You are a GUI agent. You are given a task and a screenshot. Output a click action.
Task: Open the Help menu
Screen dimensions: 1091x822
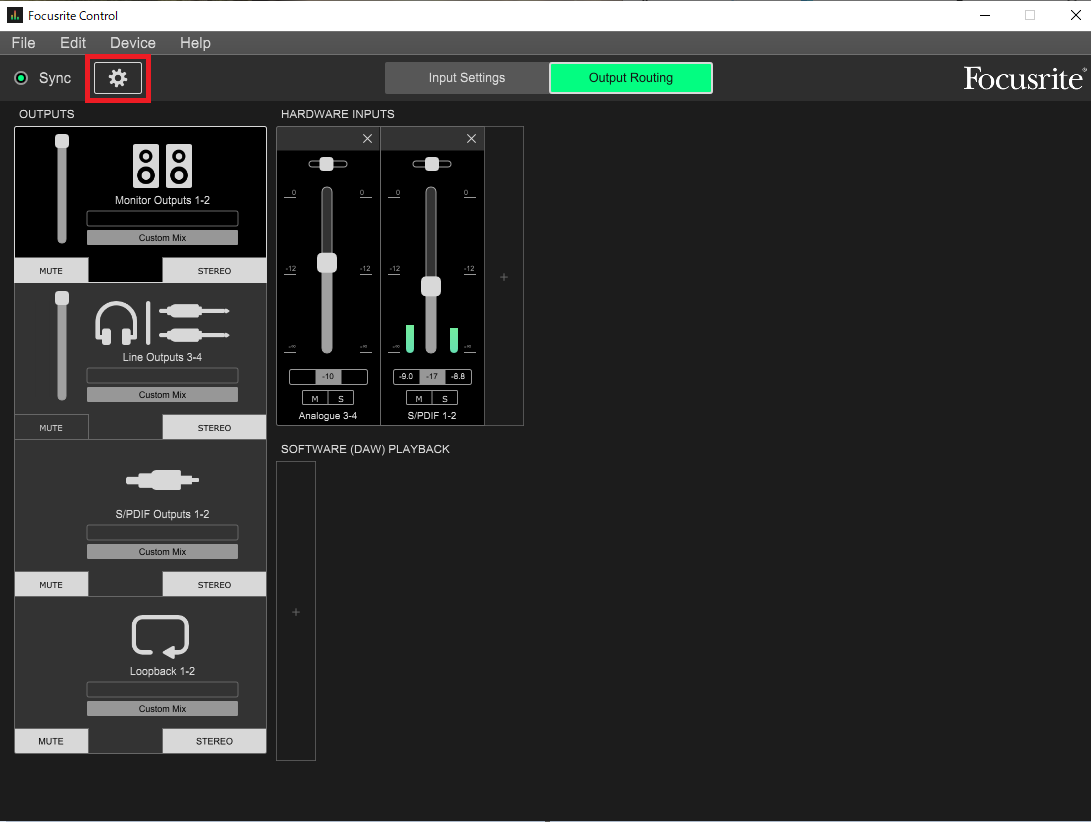tap(195, 43)
